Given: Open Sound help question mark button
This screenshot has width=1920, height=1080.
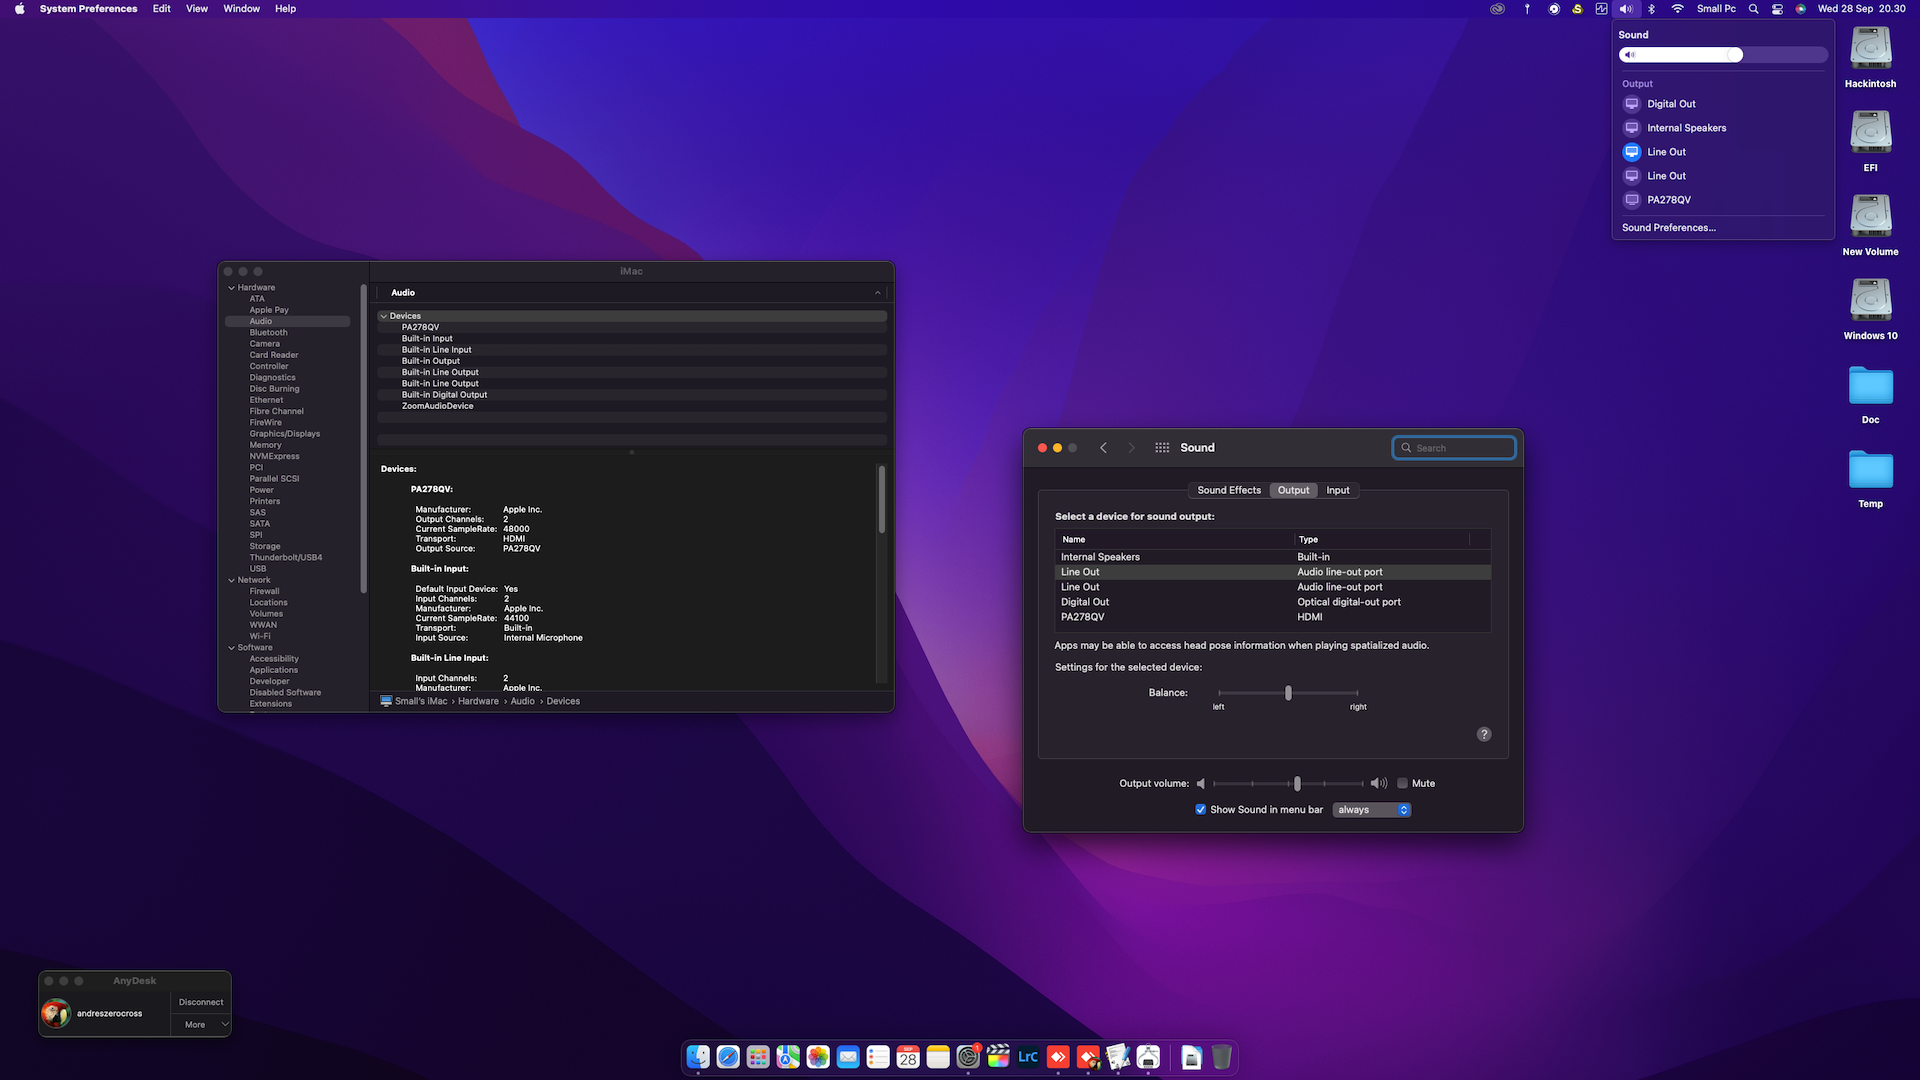Looking at the screenshot, I should tap(1484, 734).
